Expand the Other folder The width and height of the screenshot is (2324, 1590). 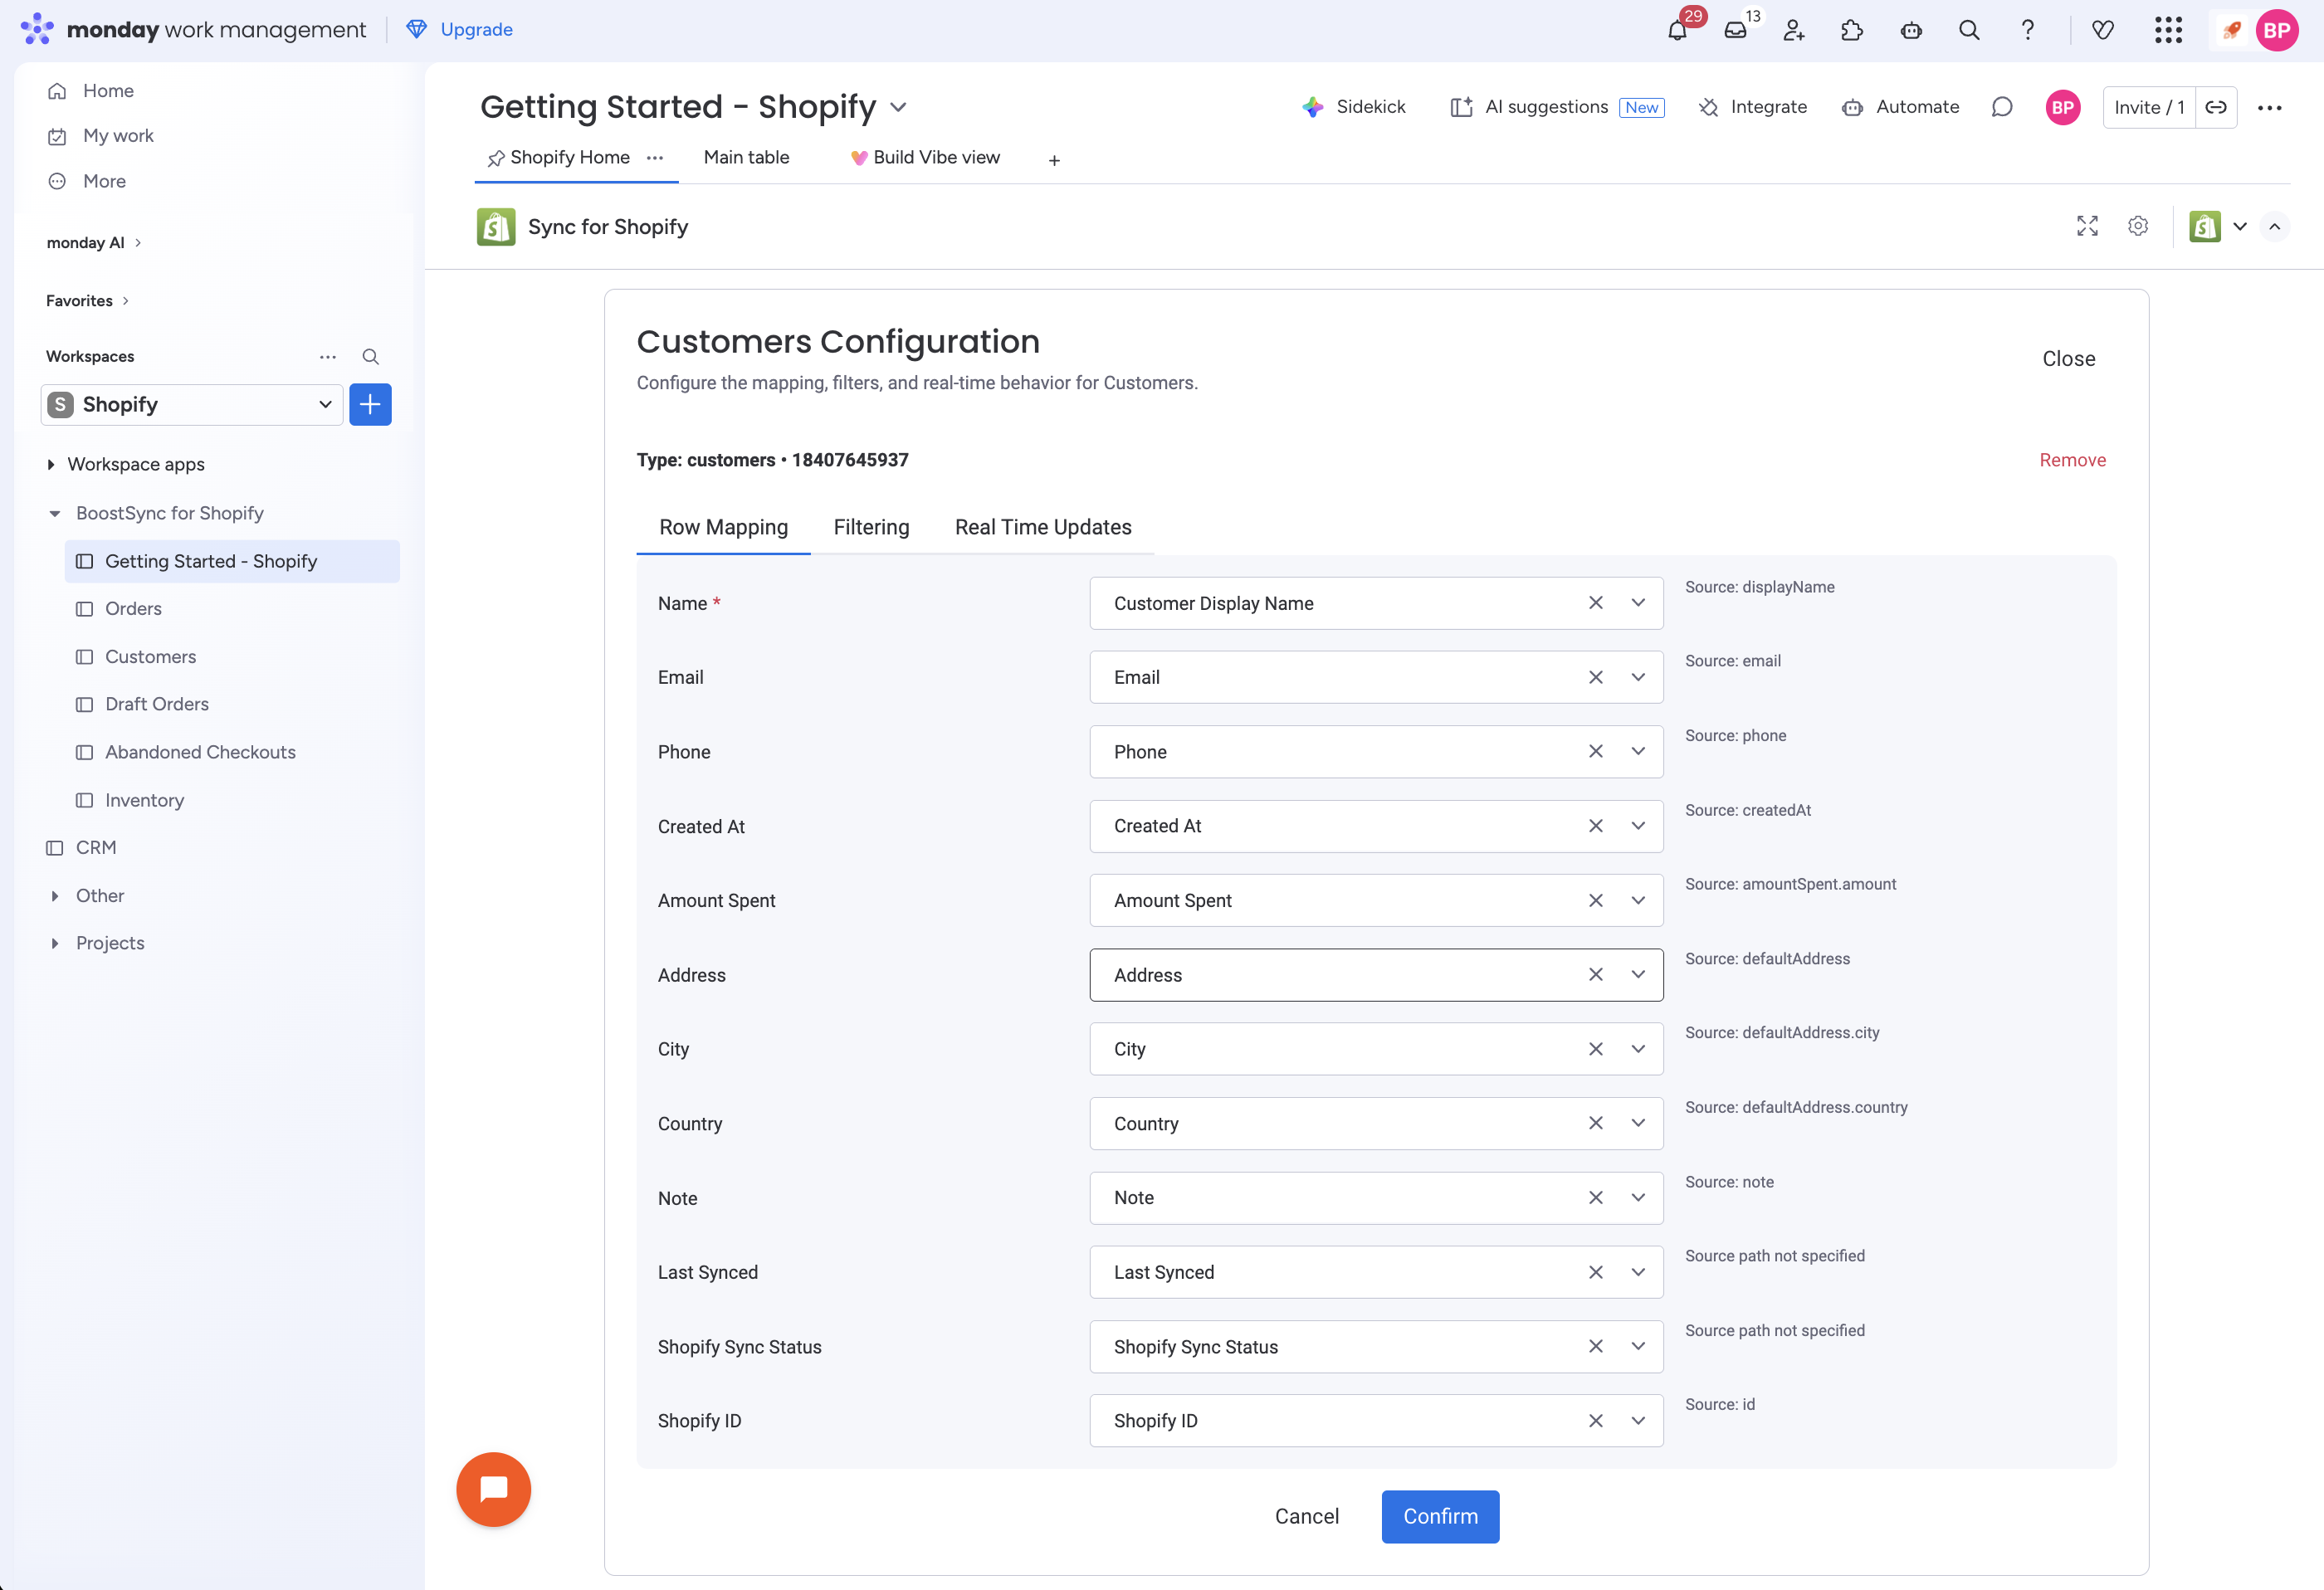(54, 896)
